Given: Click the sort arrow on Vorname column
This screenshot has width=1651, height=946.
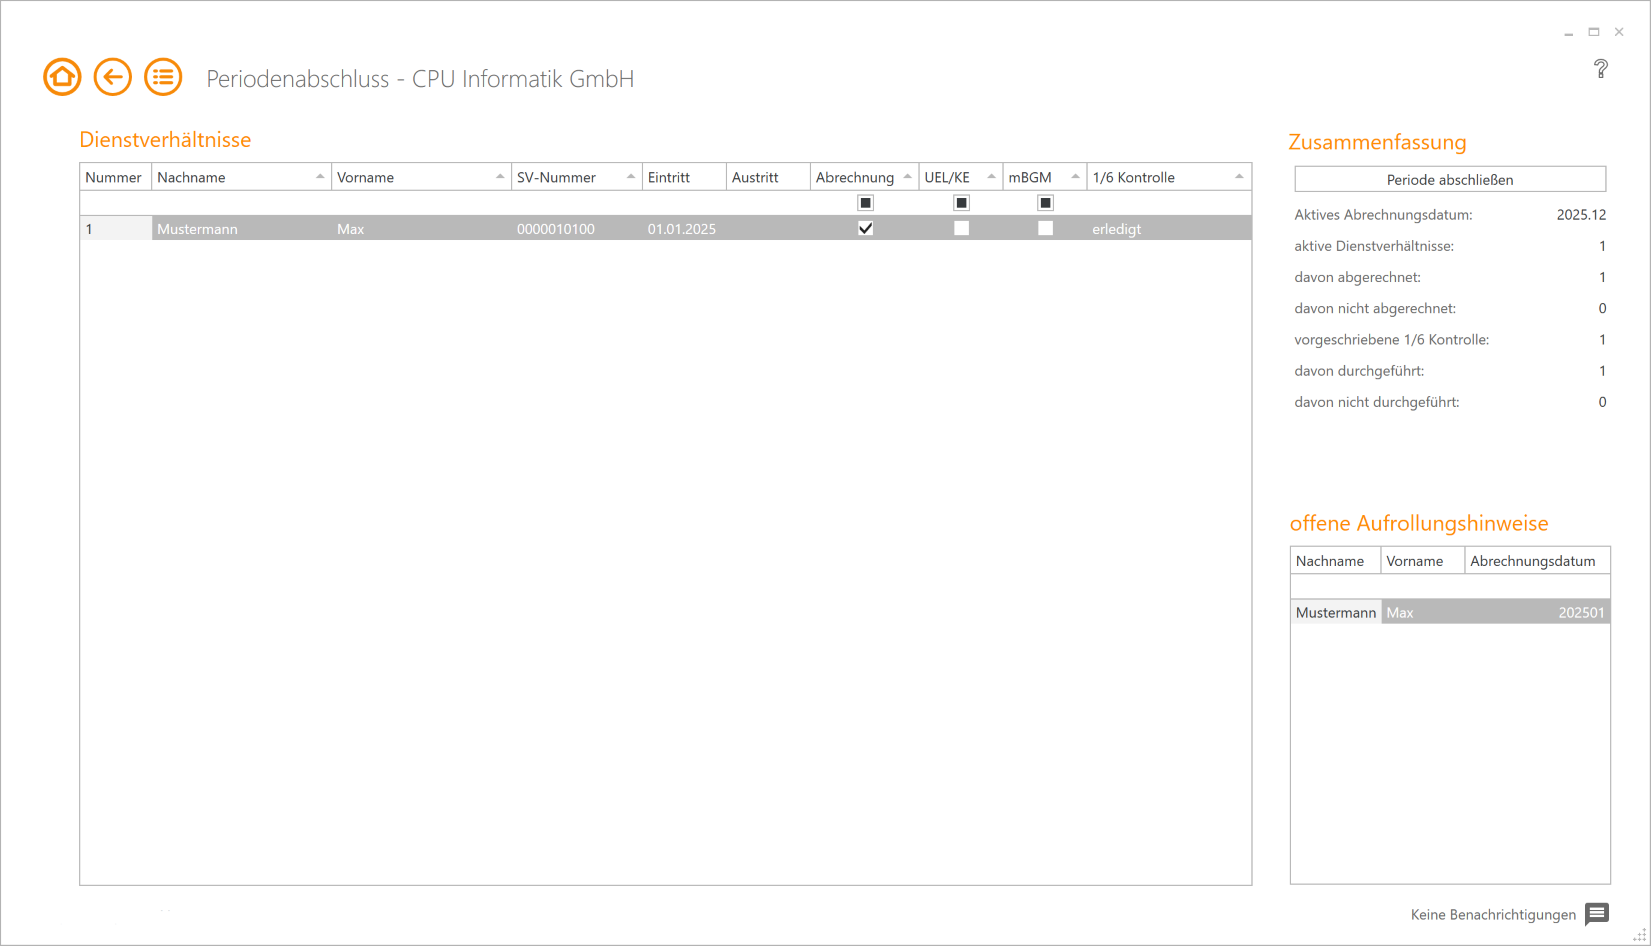Looking at the screenshot, I should coord(502,176).
